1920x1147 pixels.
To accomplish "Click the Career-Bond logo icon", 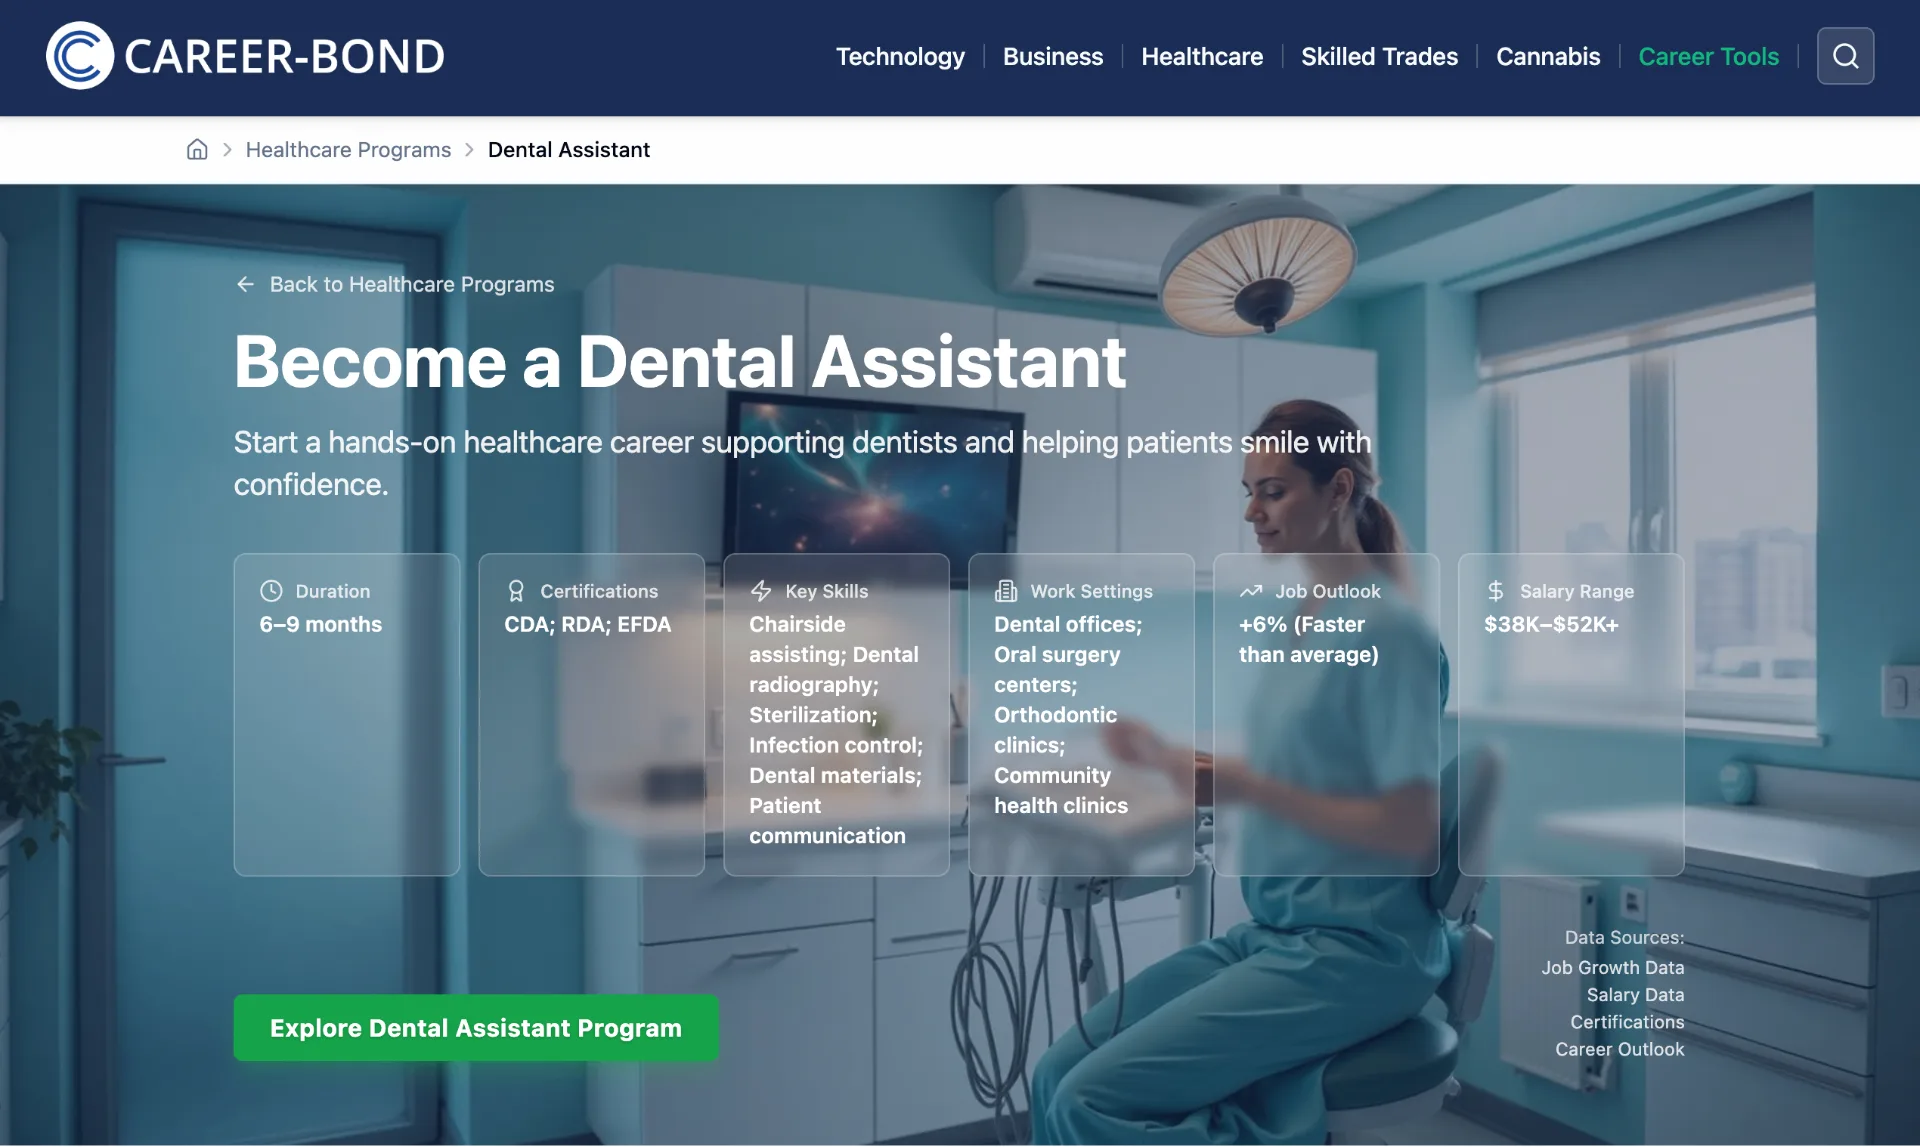I will (80, 56).
